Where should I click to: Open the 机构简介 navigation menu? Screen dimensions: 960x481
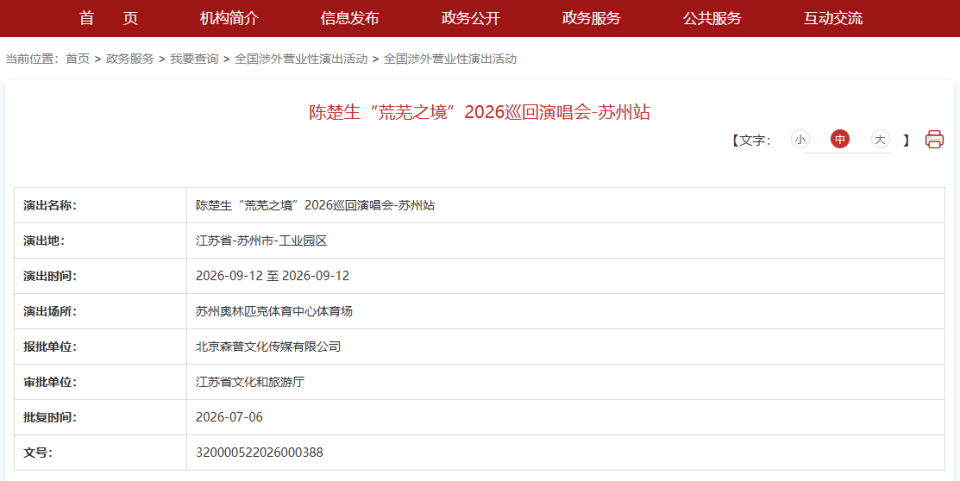click(229, 18)
